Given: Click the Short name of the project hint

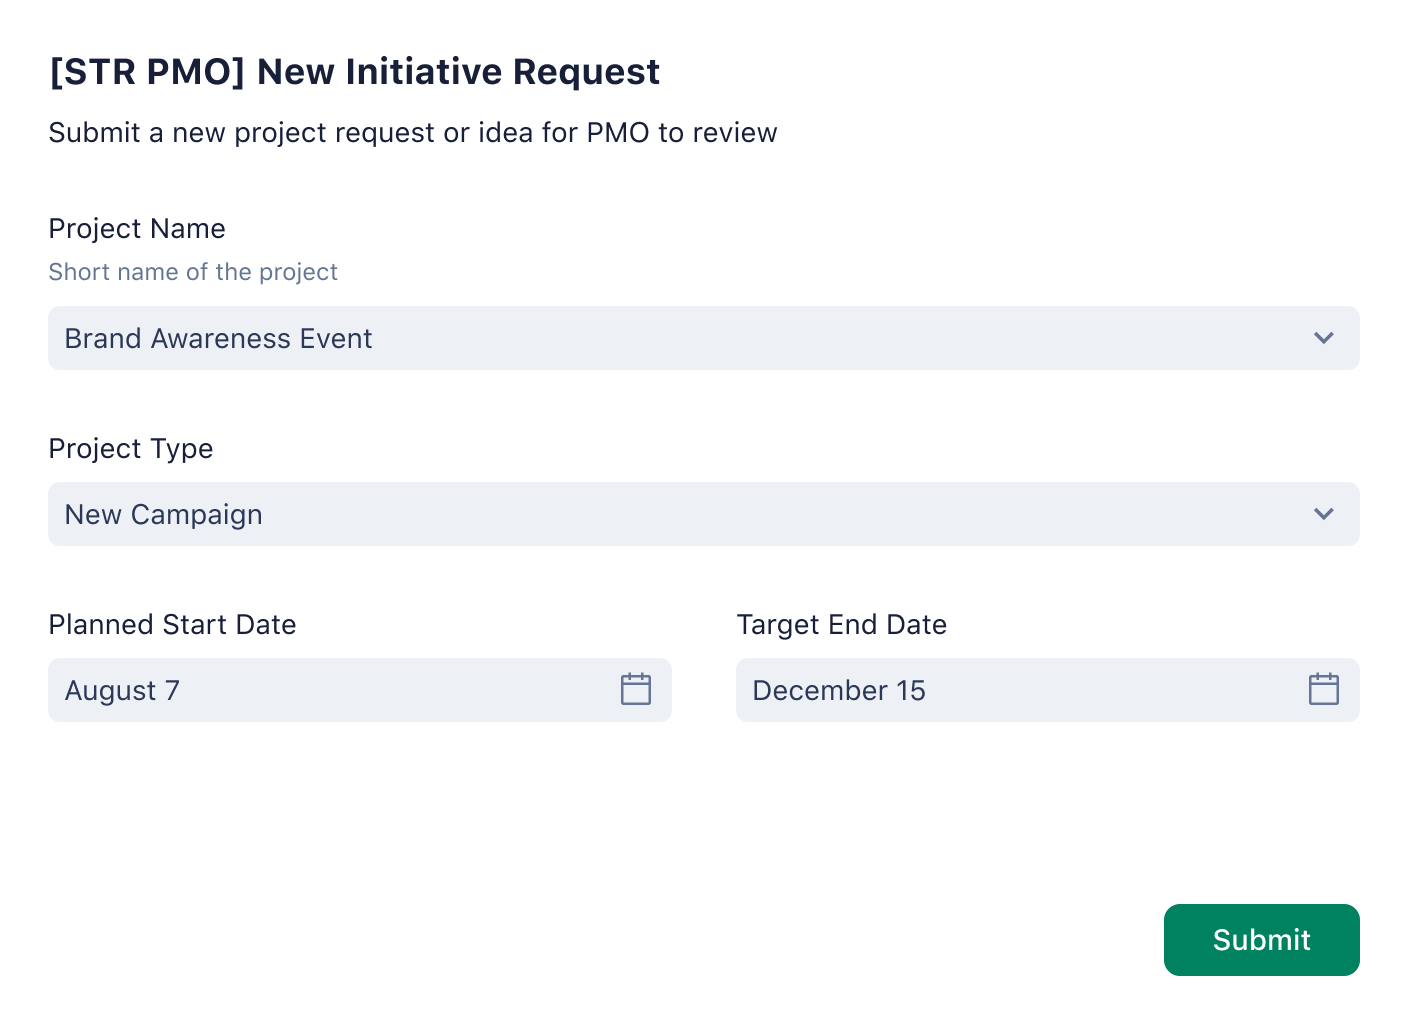Looking at the screenshot, I should click(x=193, y=272).
